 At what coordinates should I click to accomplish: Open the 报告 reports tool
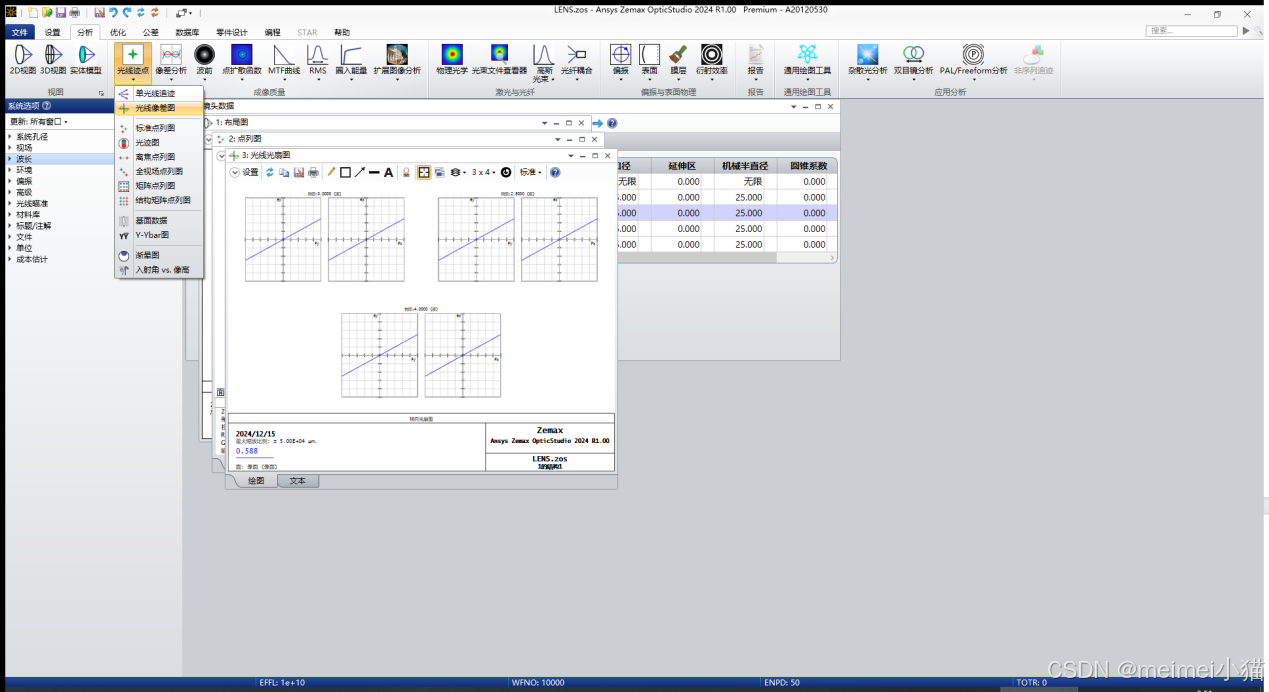(x=755, y=60)
